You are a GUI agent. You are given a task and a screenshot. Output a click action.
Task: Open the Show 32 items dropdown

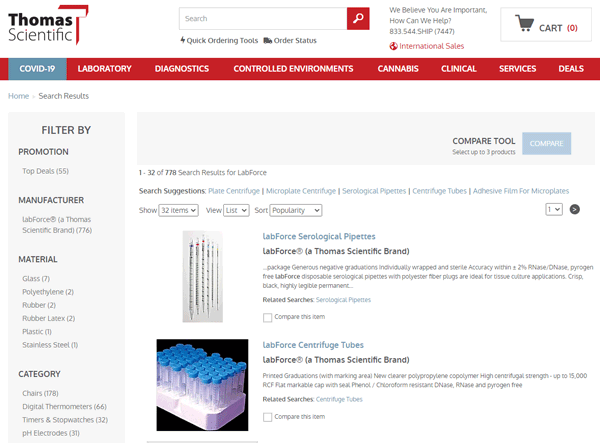[178, 210]
